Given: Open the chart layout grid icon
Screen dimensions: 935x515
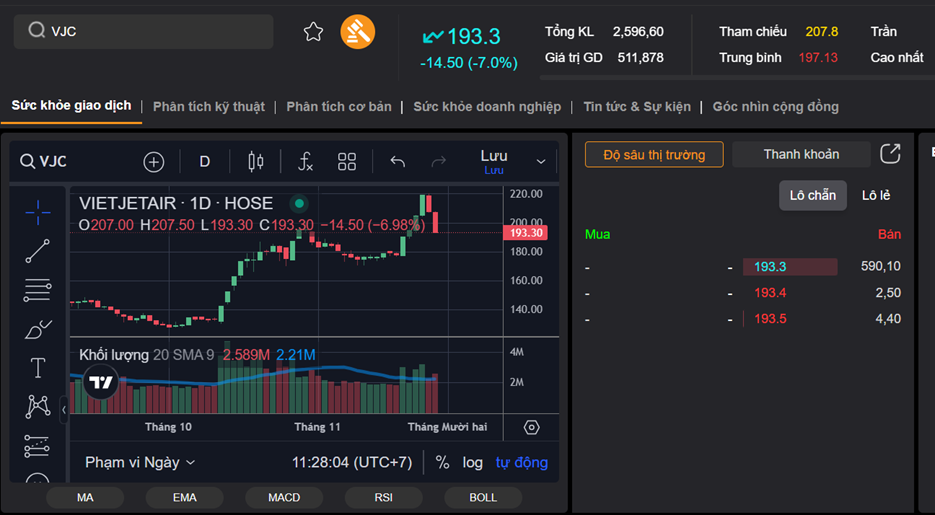Looking at the screenshot, I should point(347,162).
